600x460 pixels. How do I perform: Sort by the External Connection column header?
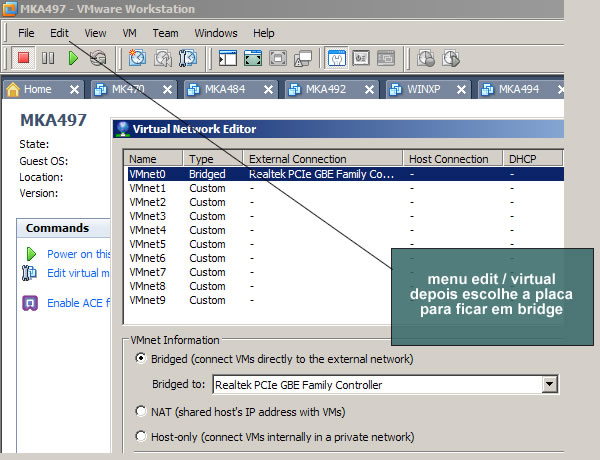[323, 158]
